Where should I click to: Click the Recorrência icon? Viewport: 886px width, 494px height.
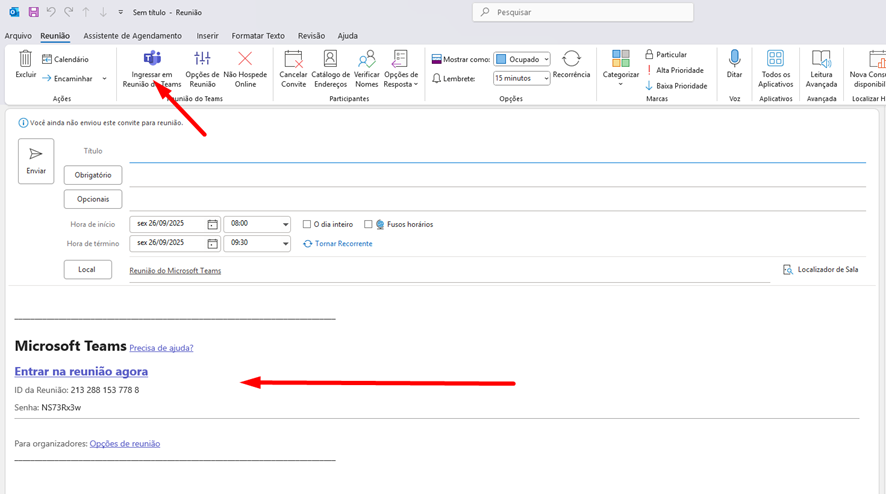(571, 59)
